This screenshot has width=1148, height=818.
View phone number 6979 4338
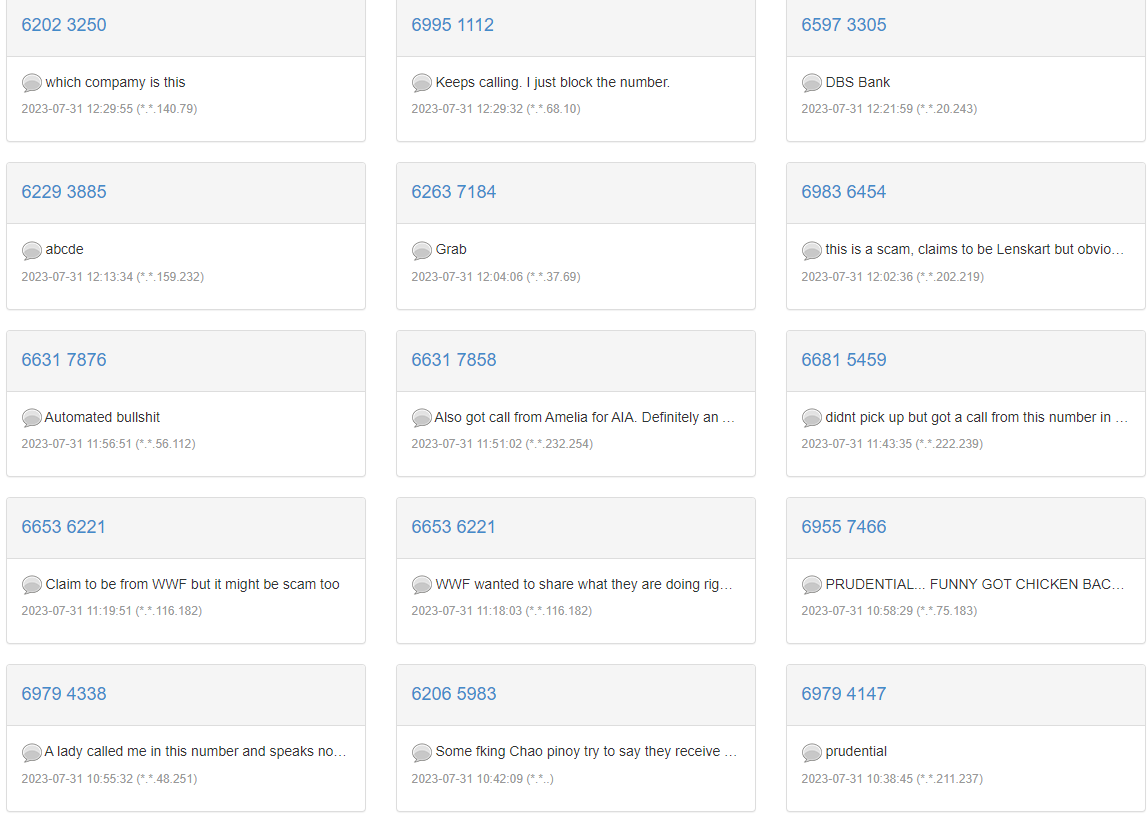click(x=64, y=694)
